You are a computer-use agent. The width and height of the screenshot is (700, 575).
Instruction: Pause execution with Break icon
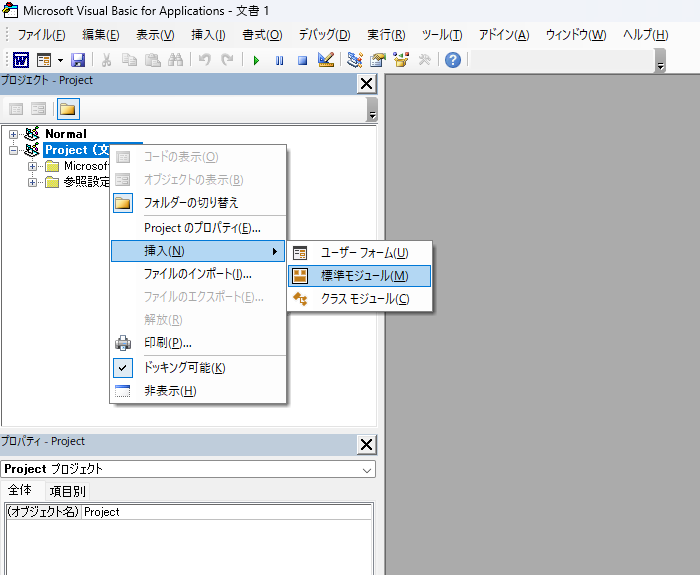click(x=279, y=60)
